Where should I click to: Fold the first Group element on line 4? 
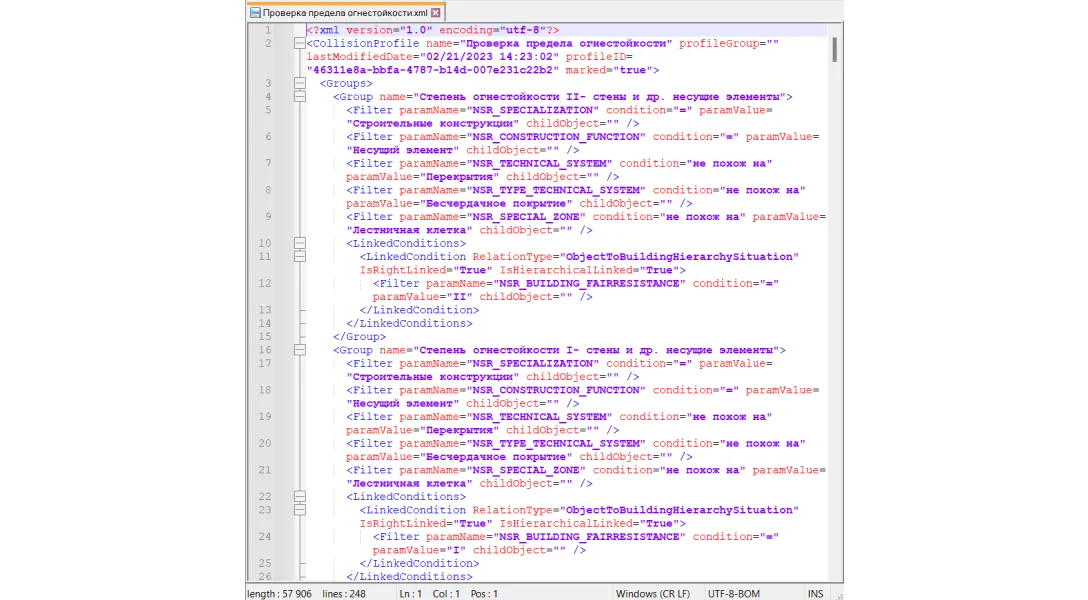[x=299, y=97]
